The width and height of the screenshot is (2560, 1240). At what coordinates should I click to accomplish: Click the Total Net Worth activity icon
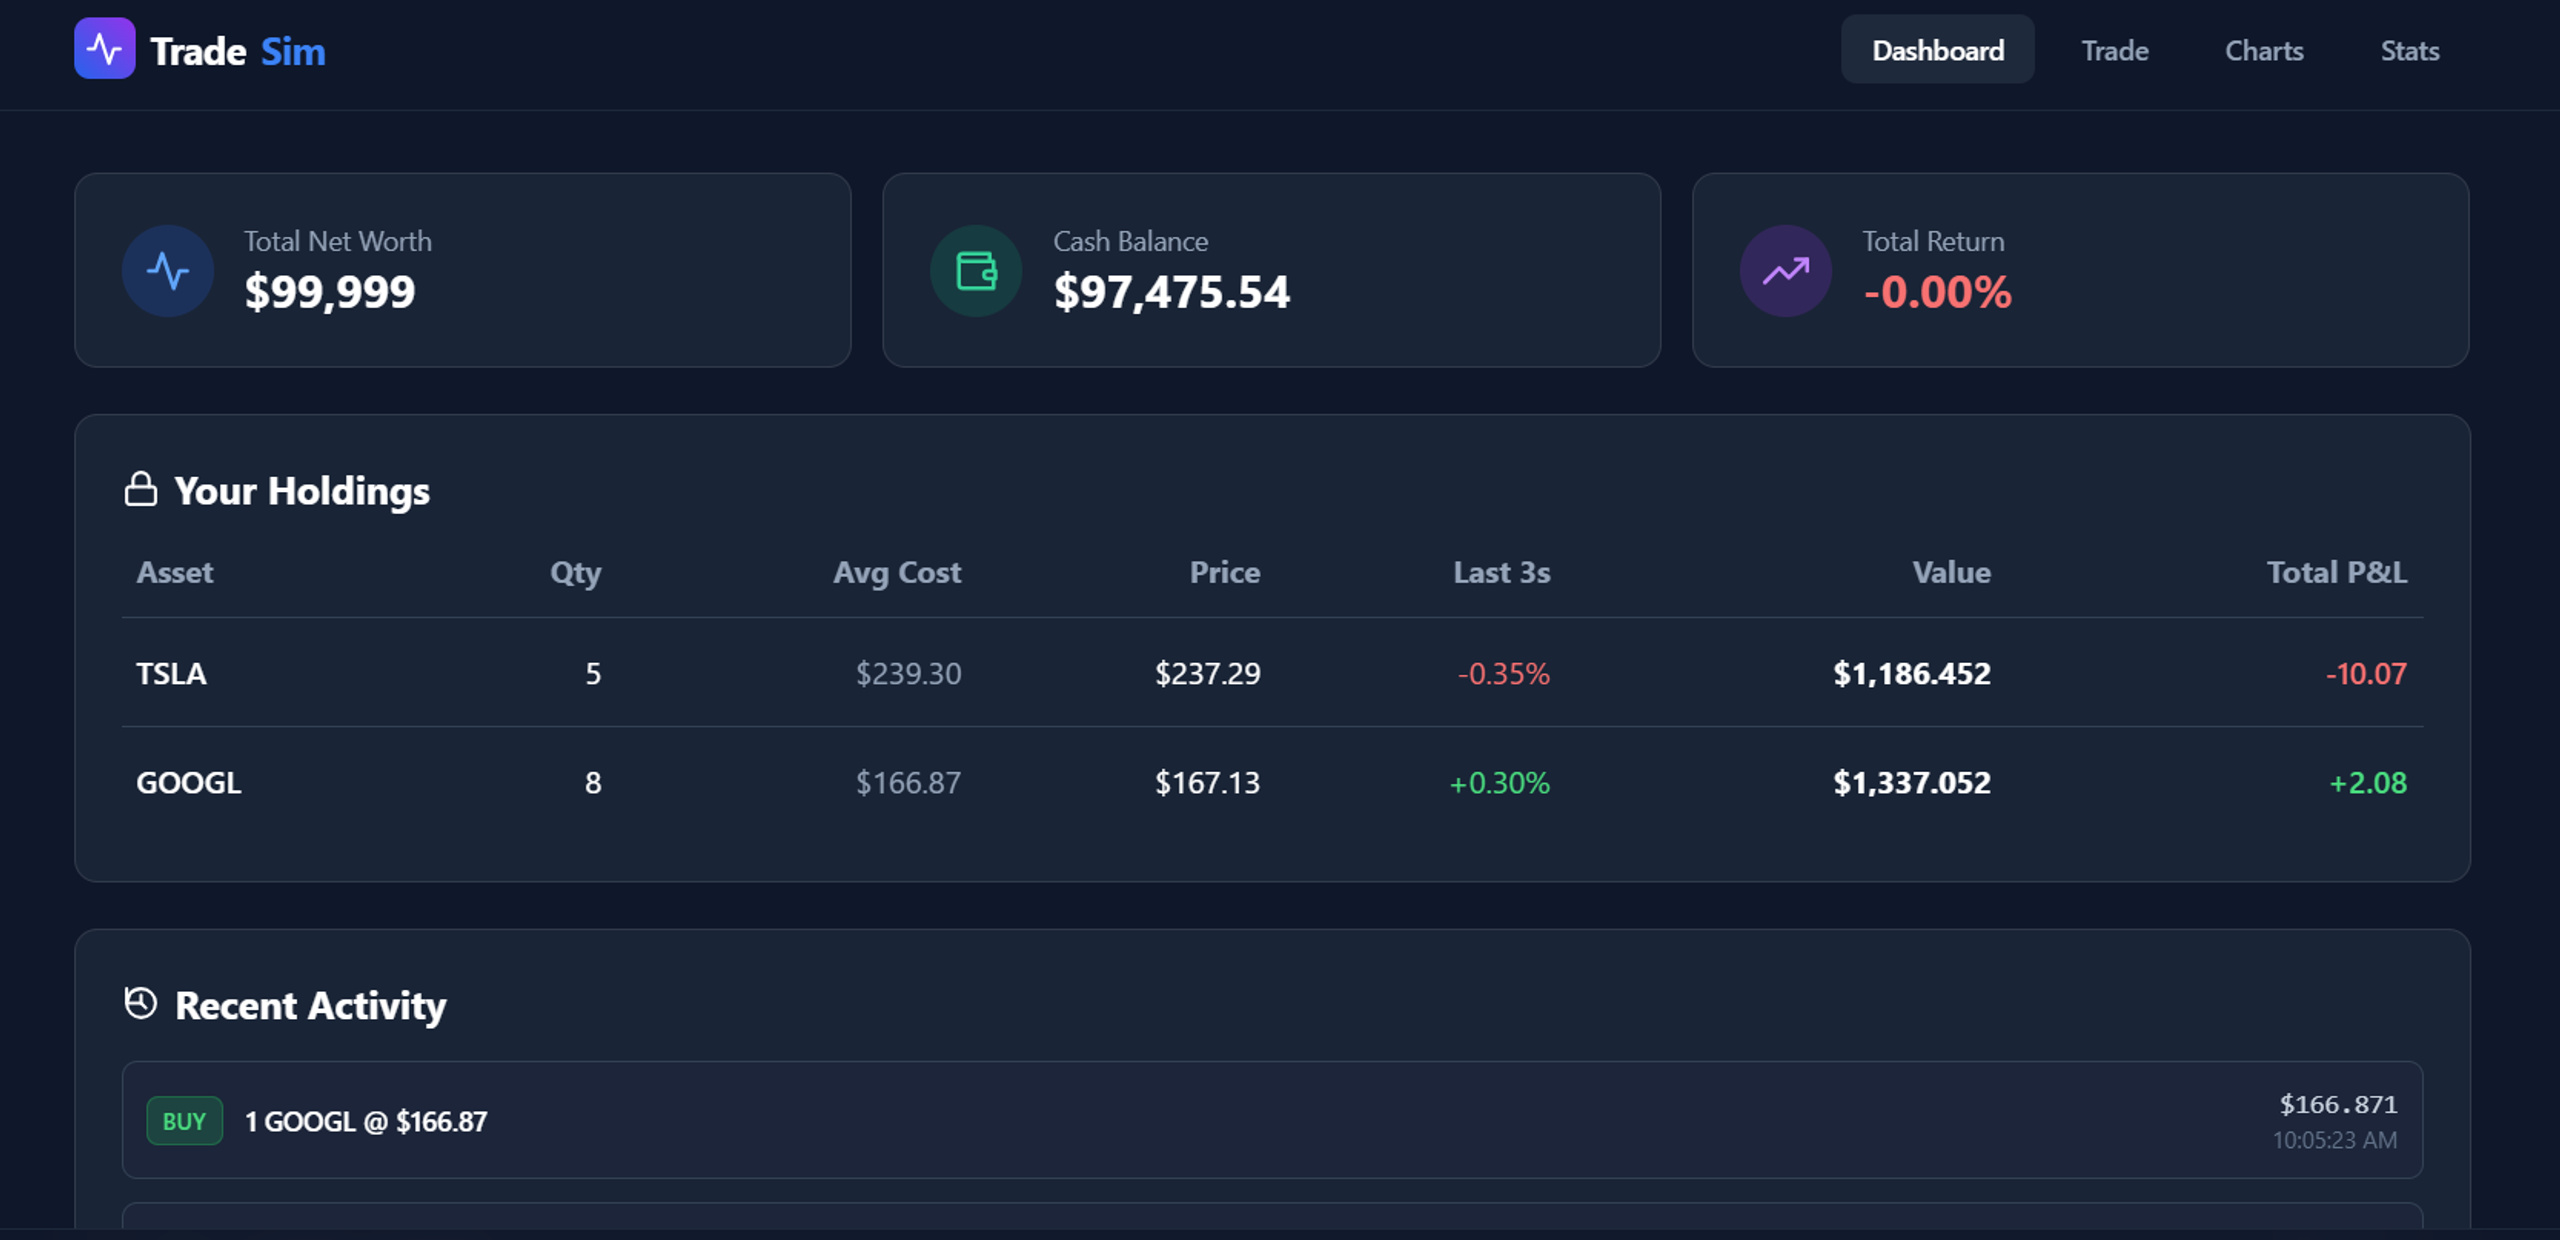(168, 271)
